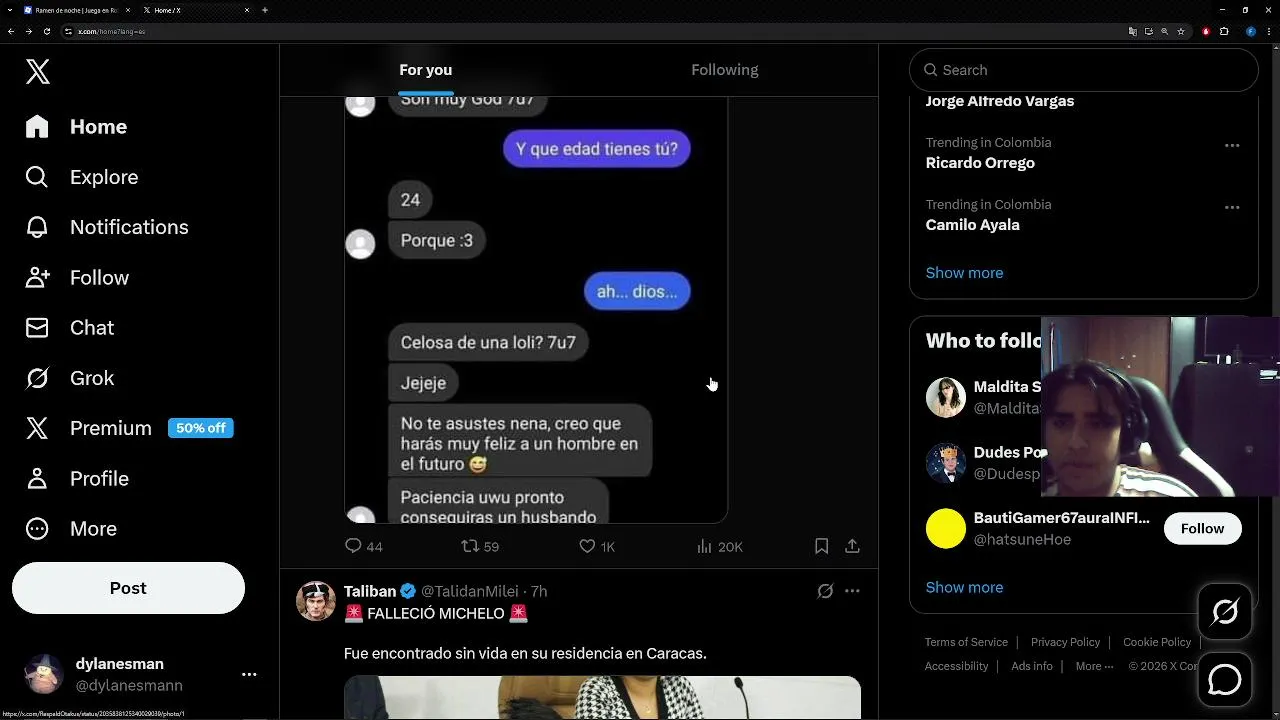
Task: Open the dylanesman account switcher
Action: click(140, 674)
